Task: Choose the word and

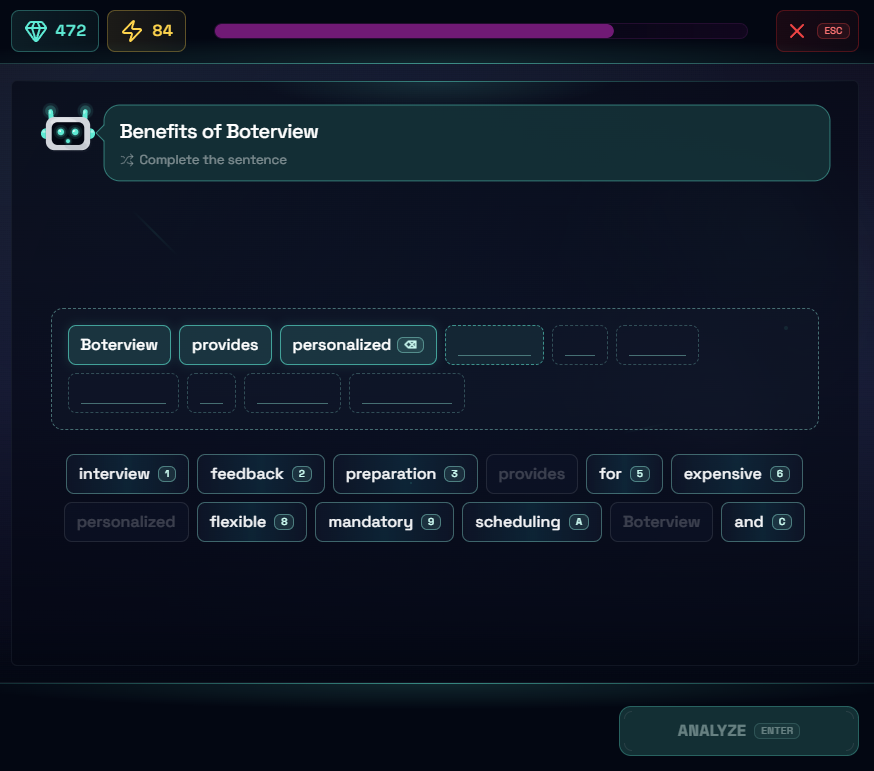Action: (763, 522)
